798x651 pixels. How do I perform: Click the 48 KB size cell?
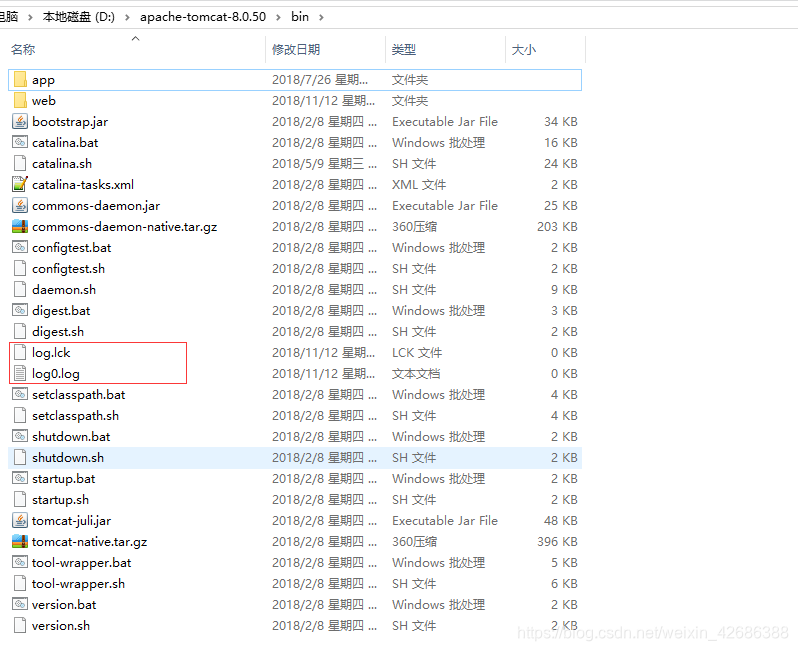pyautogui.click(x=561, y=521)
